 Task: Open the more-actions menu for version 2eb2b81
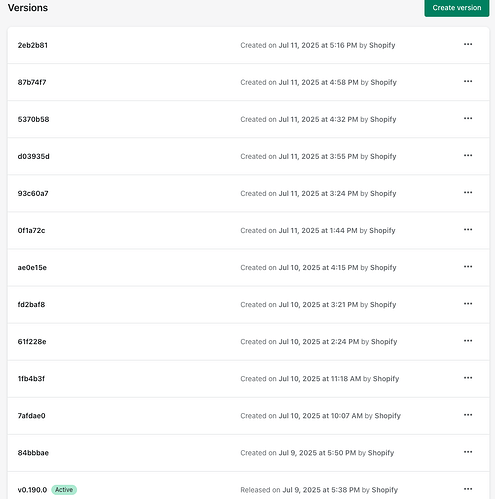[x=468, y=44]
